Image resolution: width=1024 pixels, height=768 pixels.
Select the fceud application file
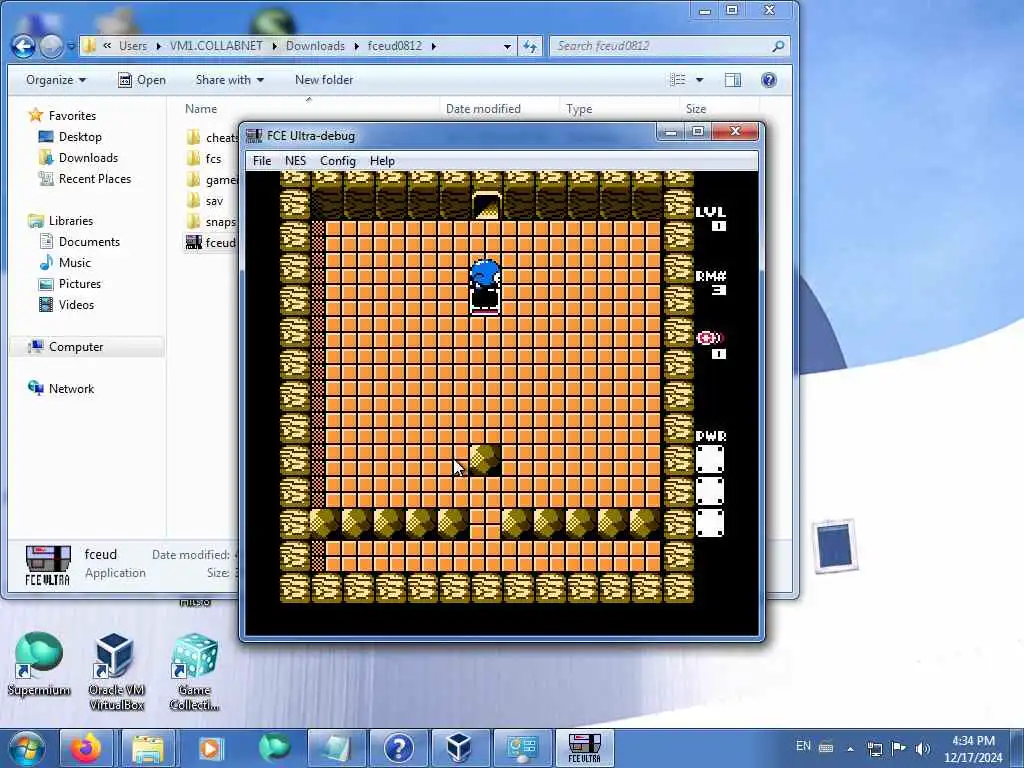(212, 242)
